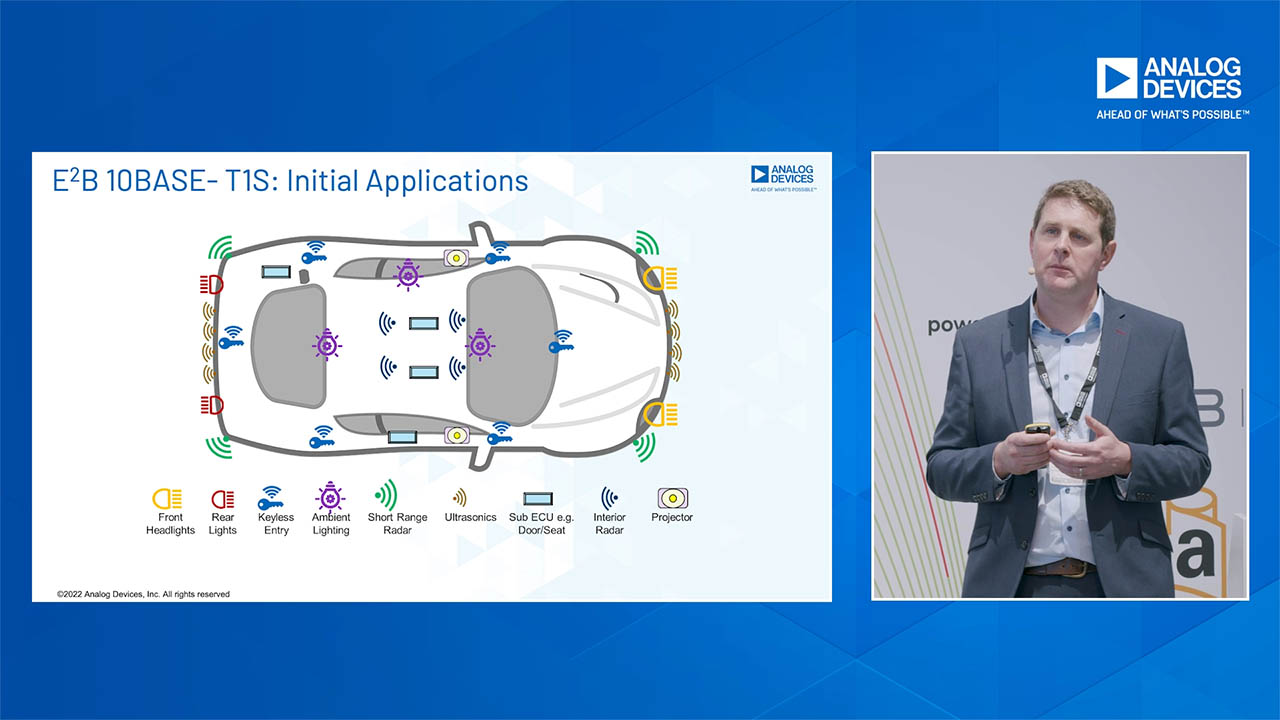Click the Keyless Entry legend label

(276, 524)
